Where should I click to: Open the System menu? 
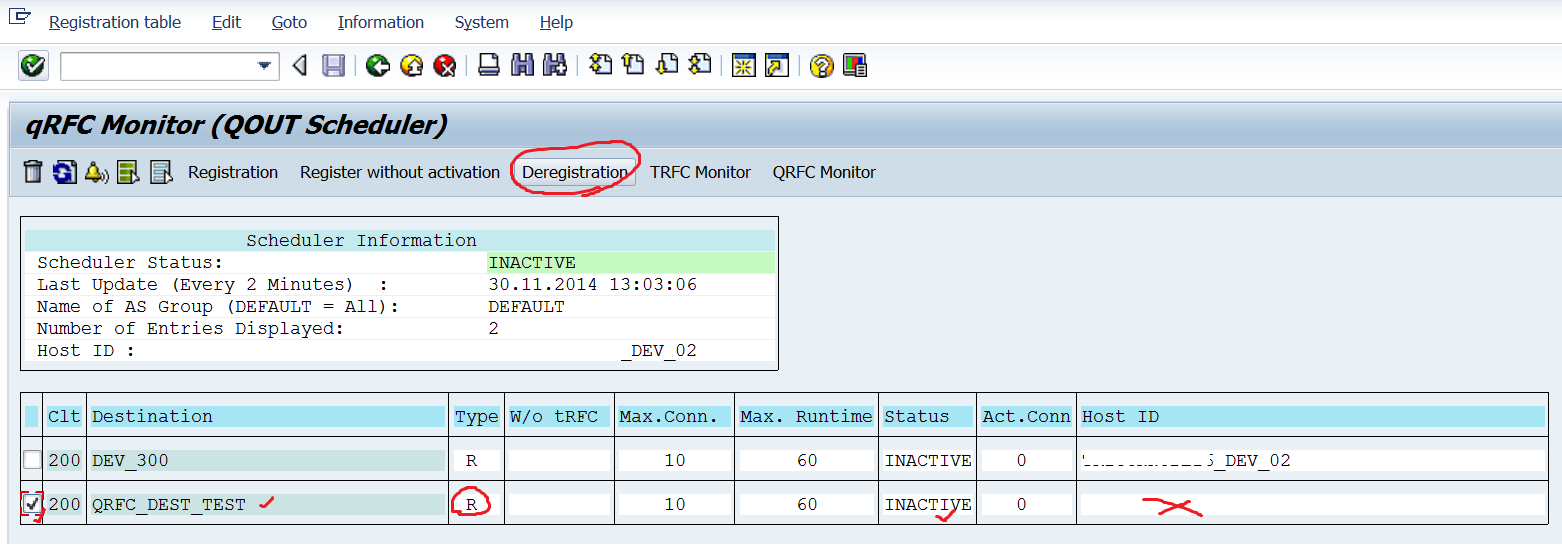coord(481,22)
